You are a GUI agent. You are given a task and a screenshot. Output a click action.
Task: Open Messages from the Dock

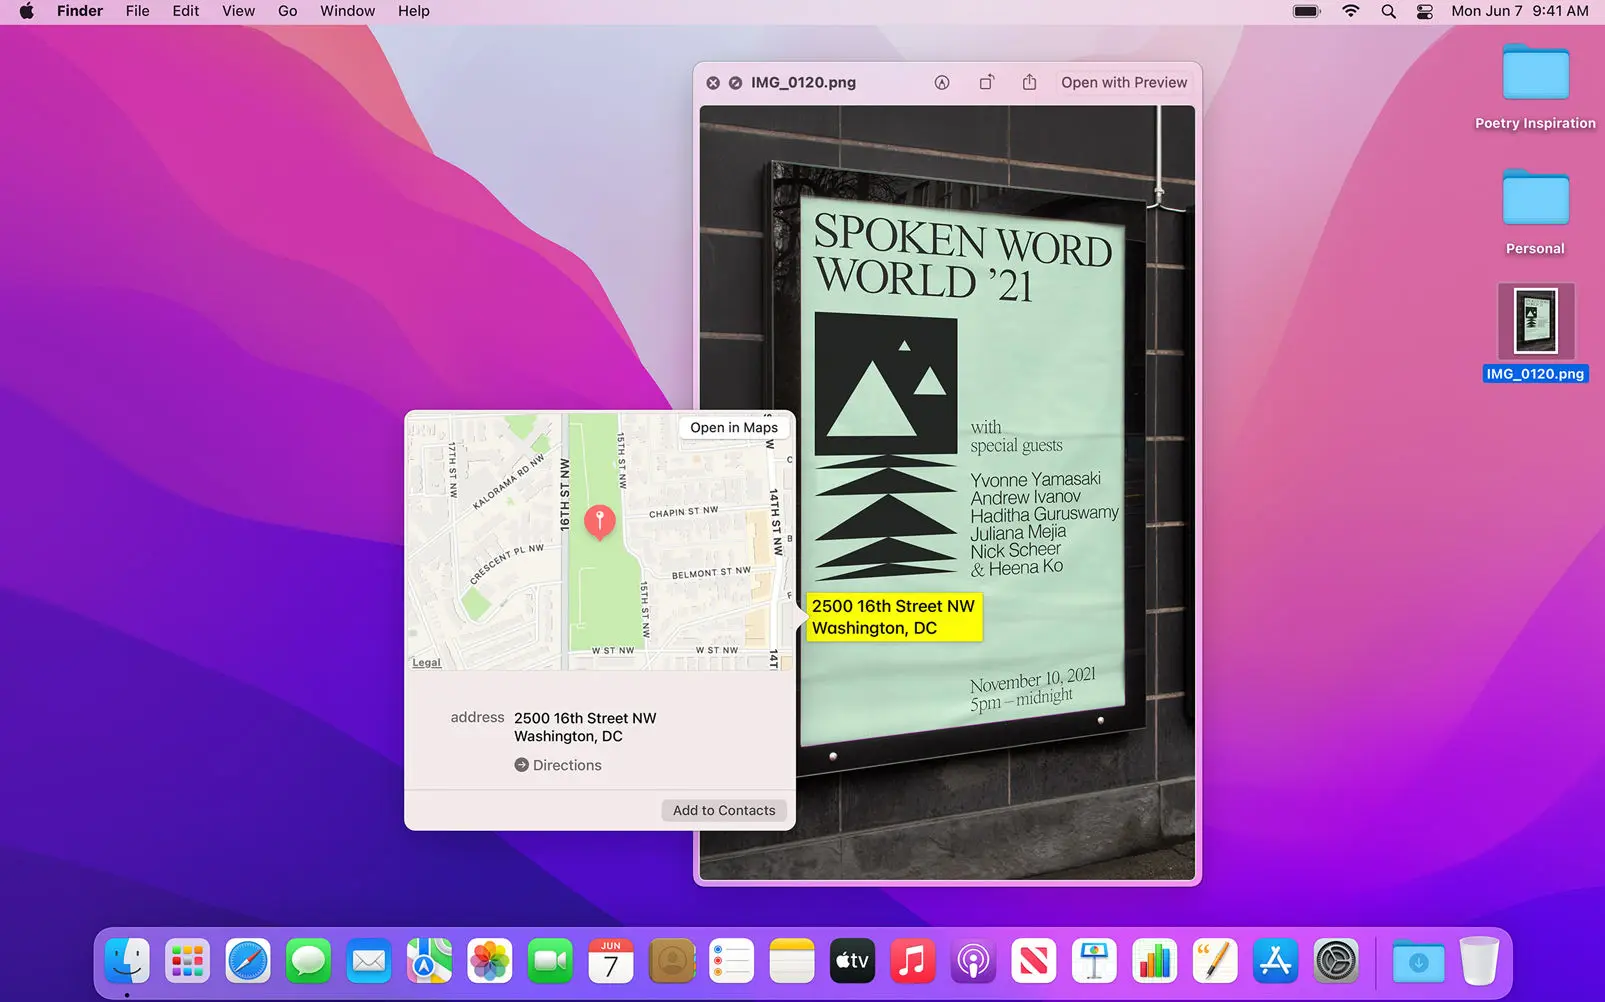coord(308,962)
